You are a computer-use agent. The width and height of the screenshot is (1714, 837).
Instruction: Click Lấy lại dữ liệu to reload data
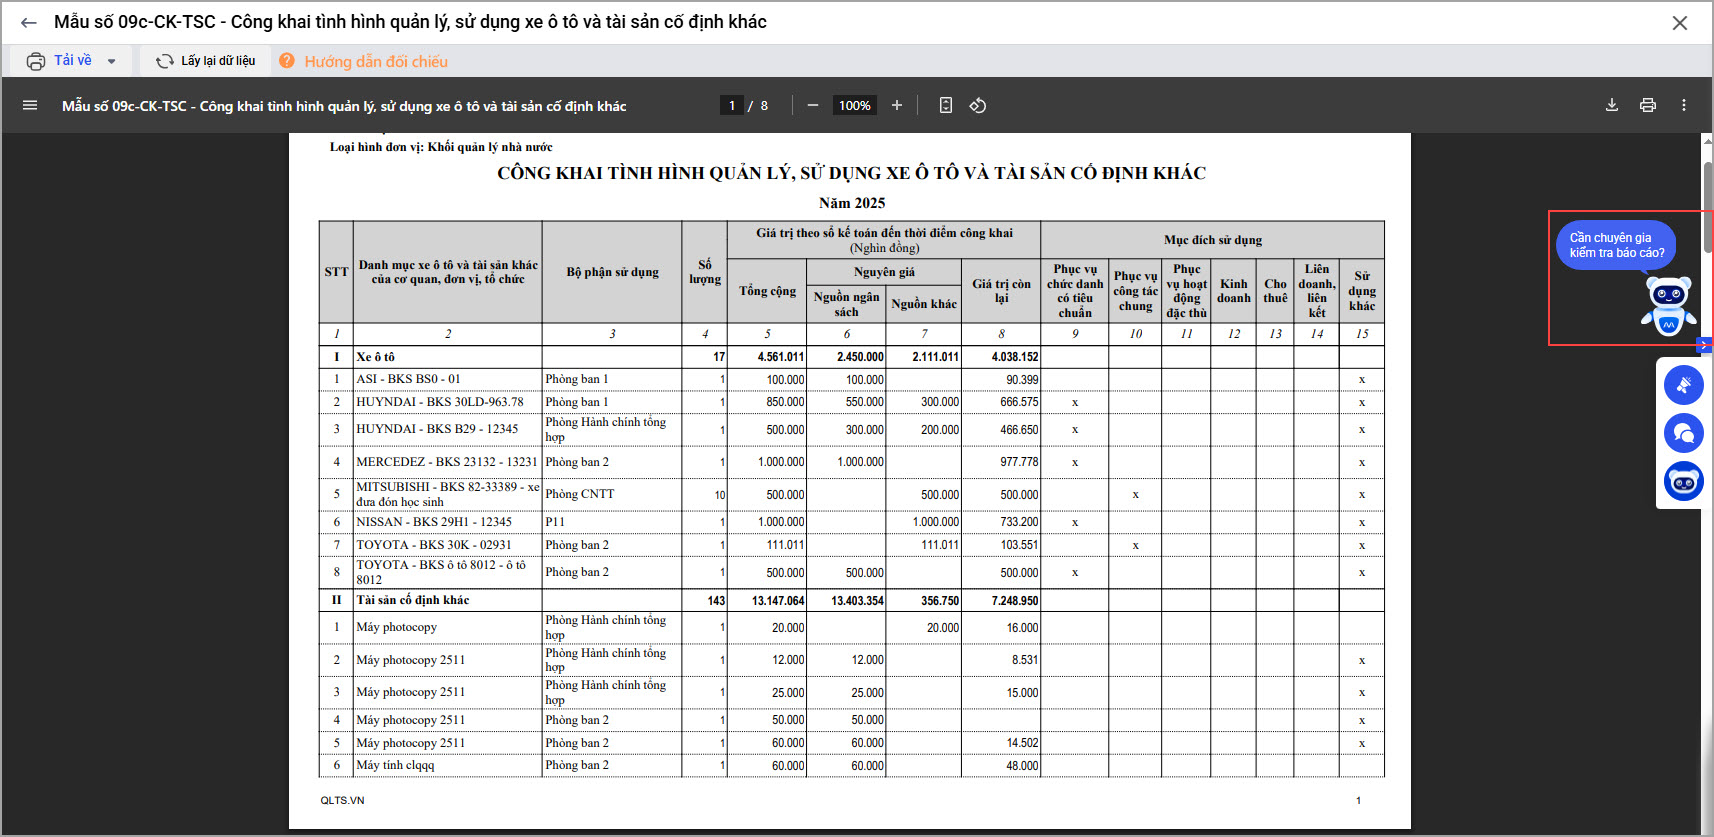tap(206, 61)
